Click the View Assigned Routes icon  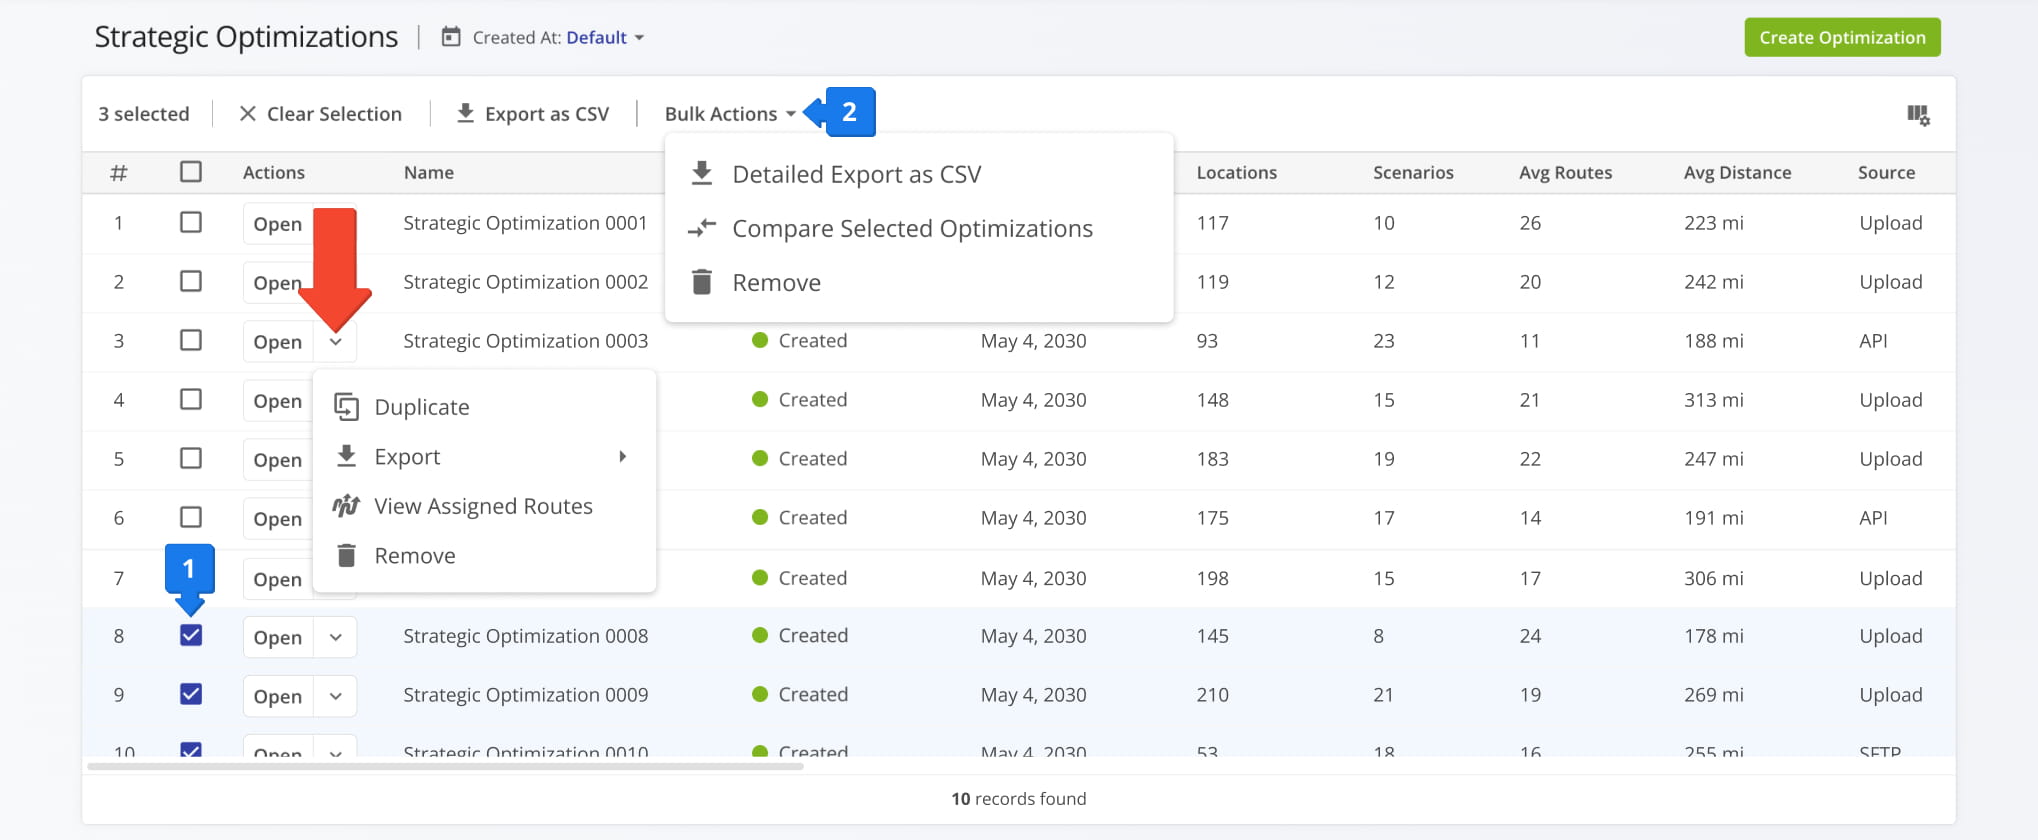346,506
